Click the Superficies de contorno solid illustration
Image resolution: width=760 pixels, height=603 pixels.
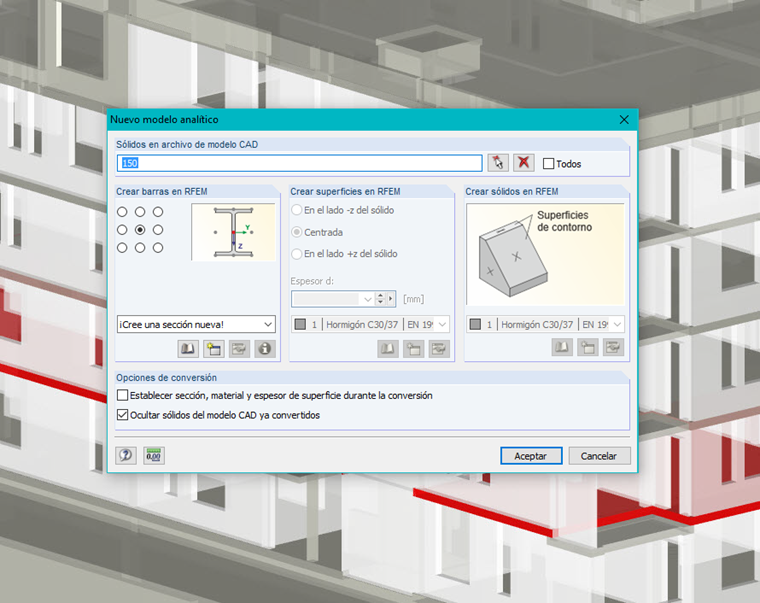point(545,254)
